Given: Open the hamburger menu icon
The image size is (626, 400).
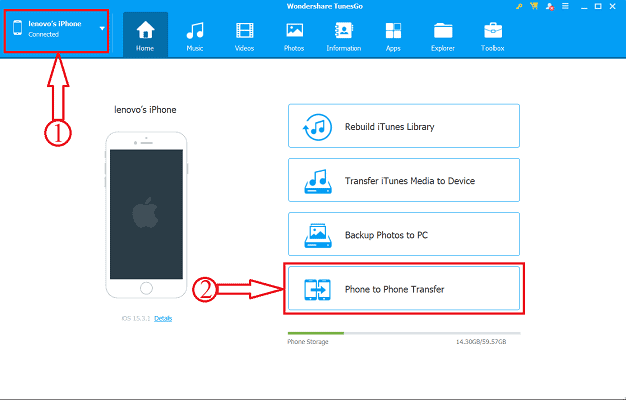Looking at the screenshot, I should [565, 6].
